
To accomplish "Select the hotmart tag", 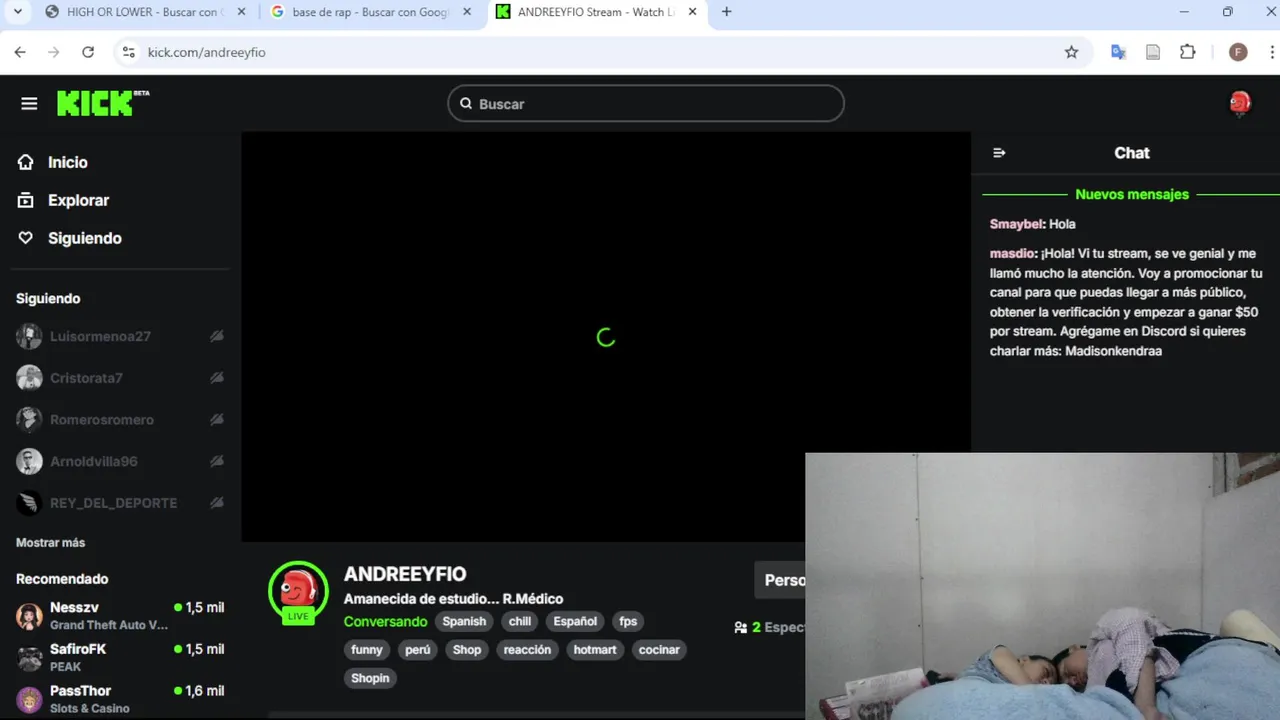I will click(595, 649).
